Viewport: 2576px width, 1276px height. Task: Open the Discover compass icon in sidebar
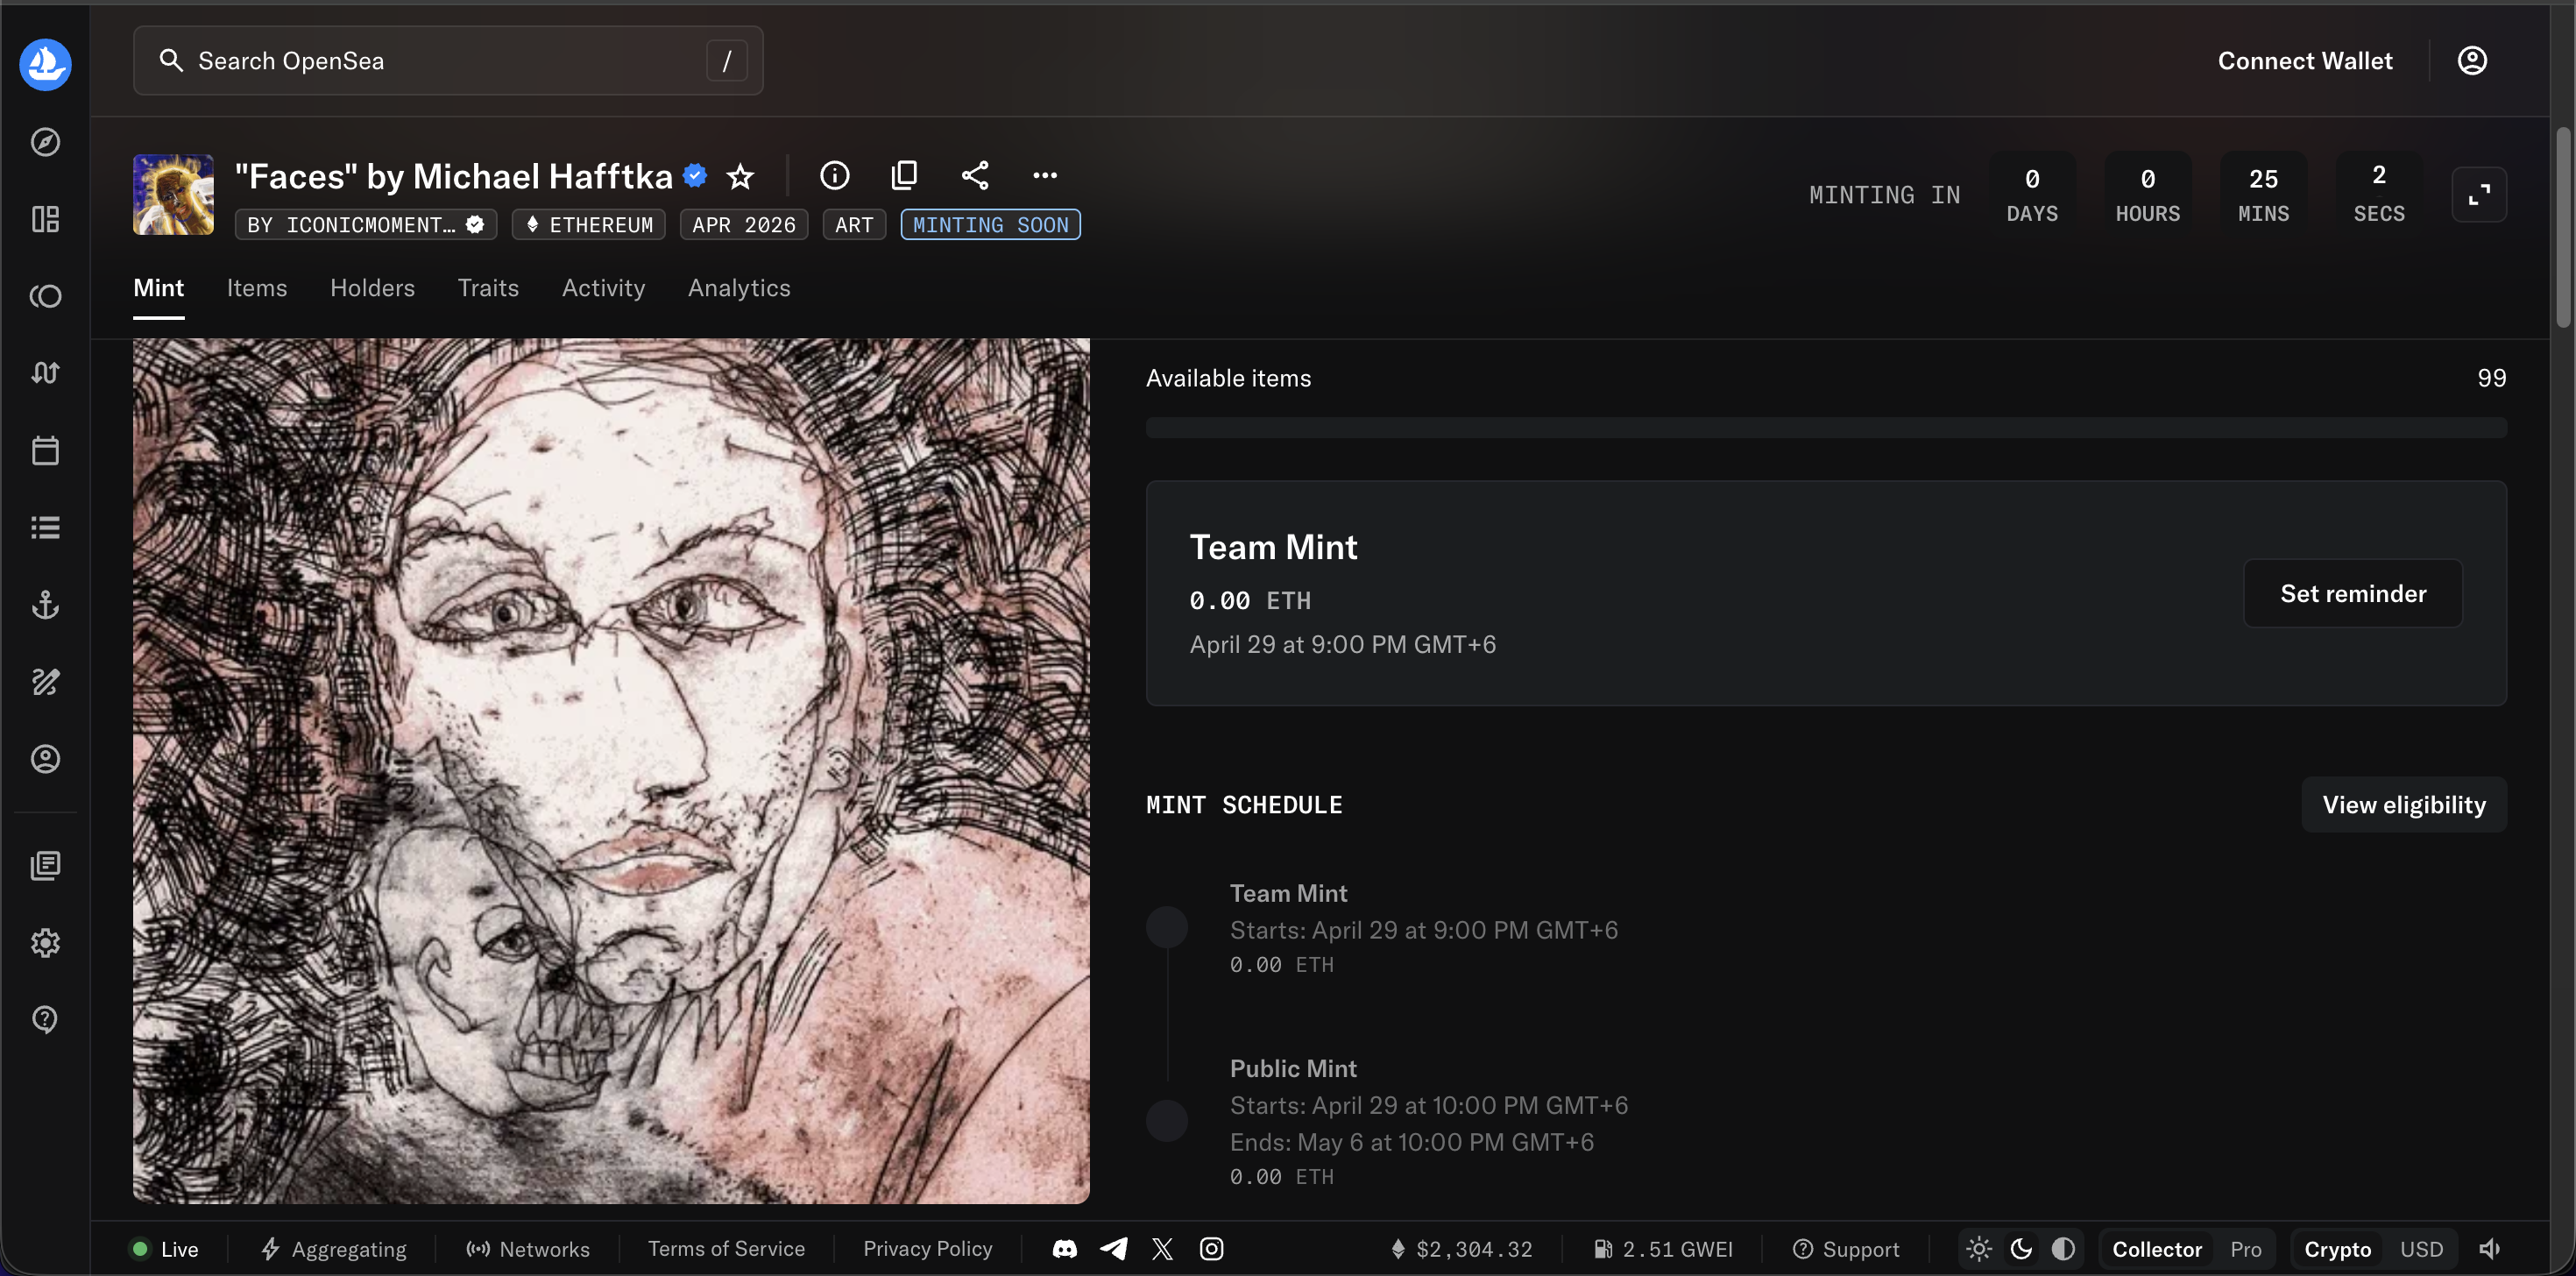45,142
